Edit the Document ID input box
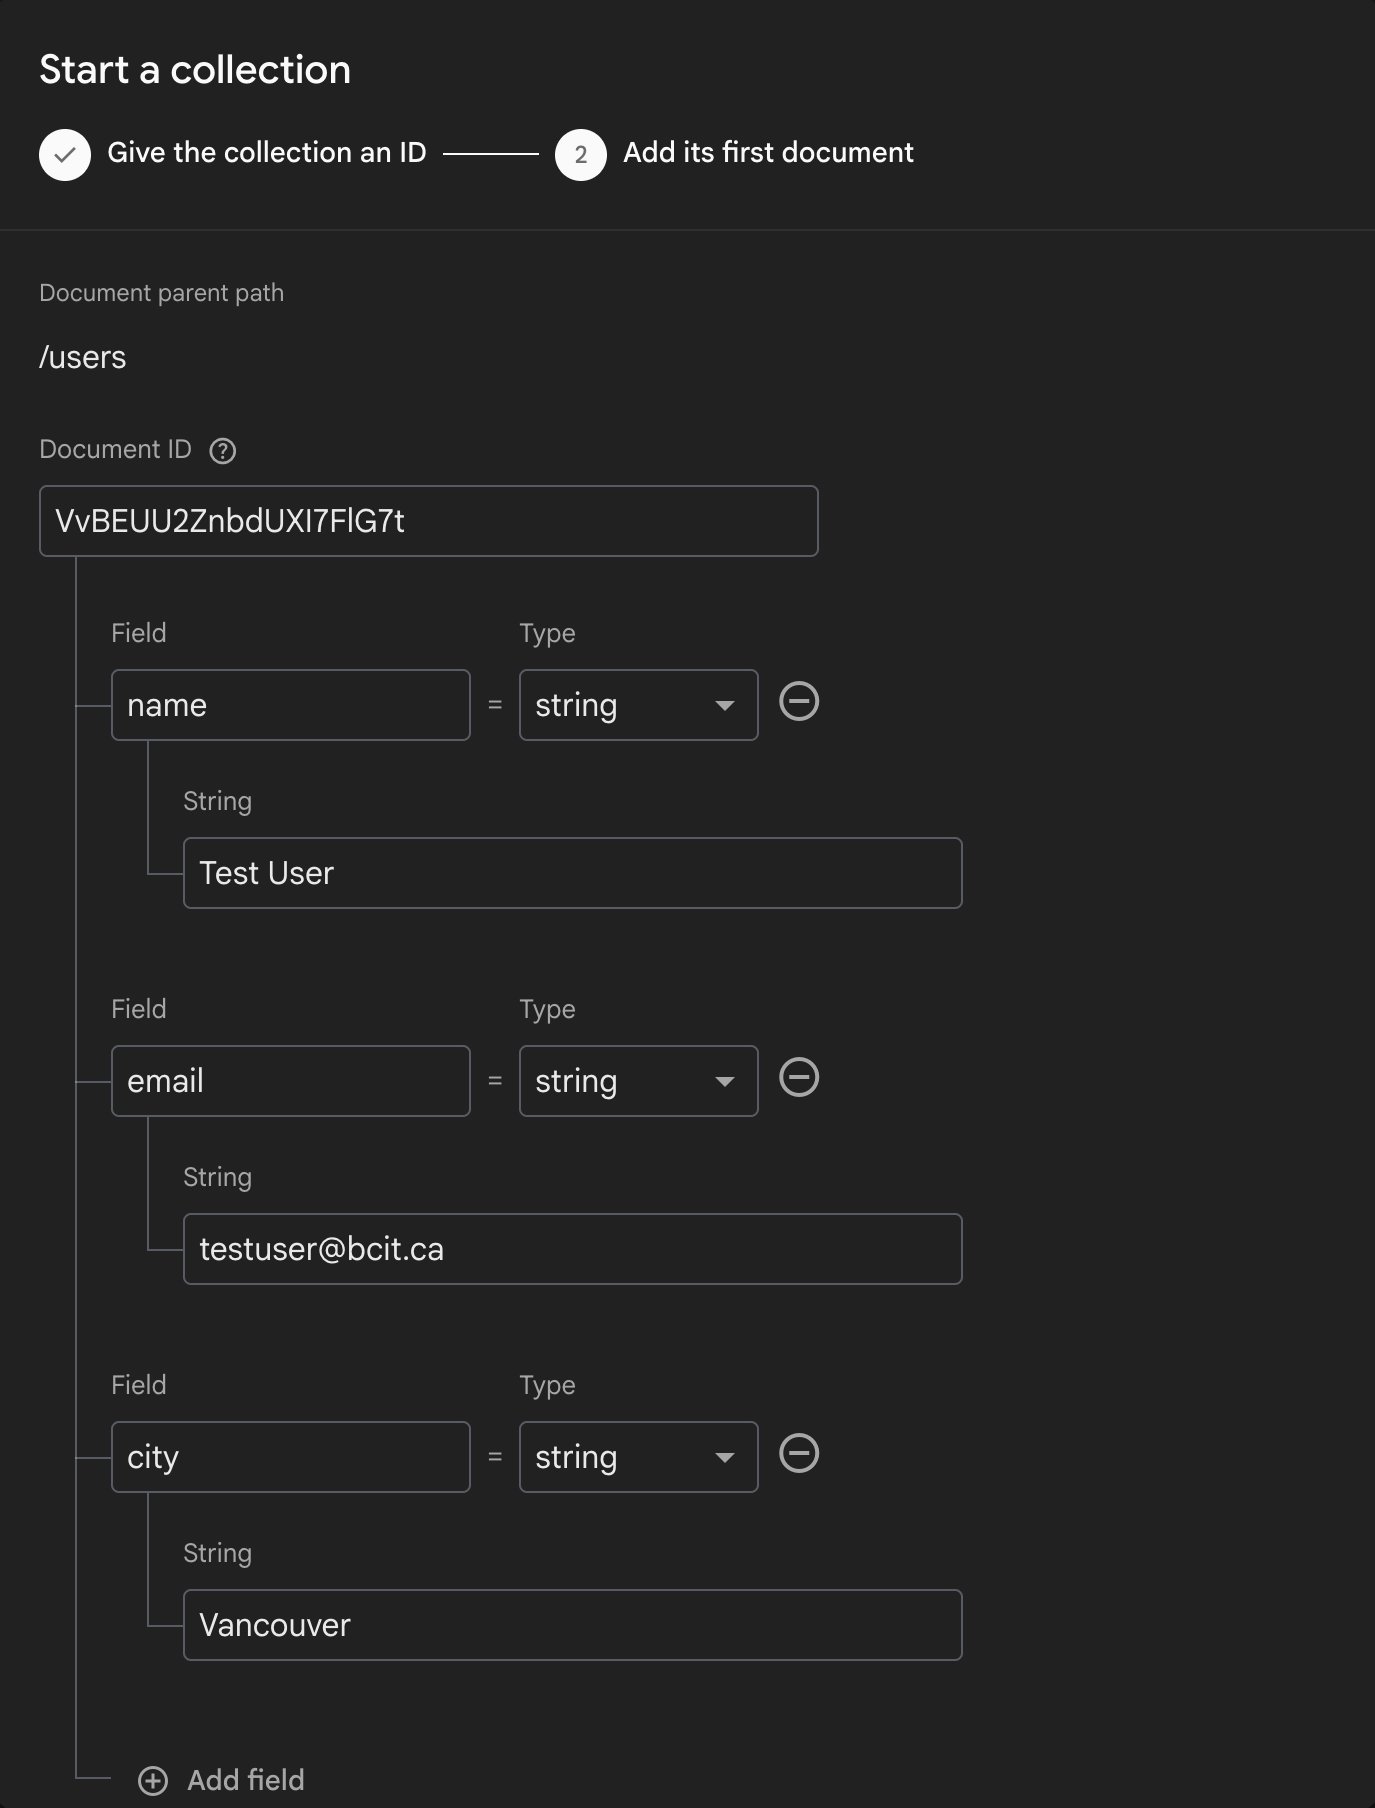Screen dimensions: 1375x1808 click(428, 521)
